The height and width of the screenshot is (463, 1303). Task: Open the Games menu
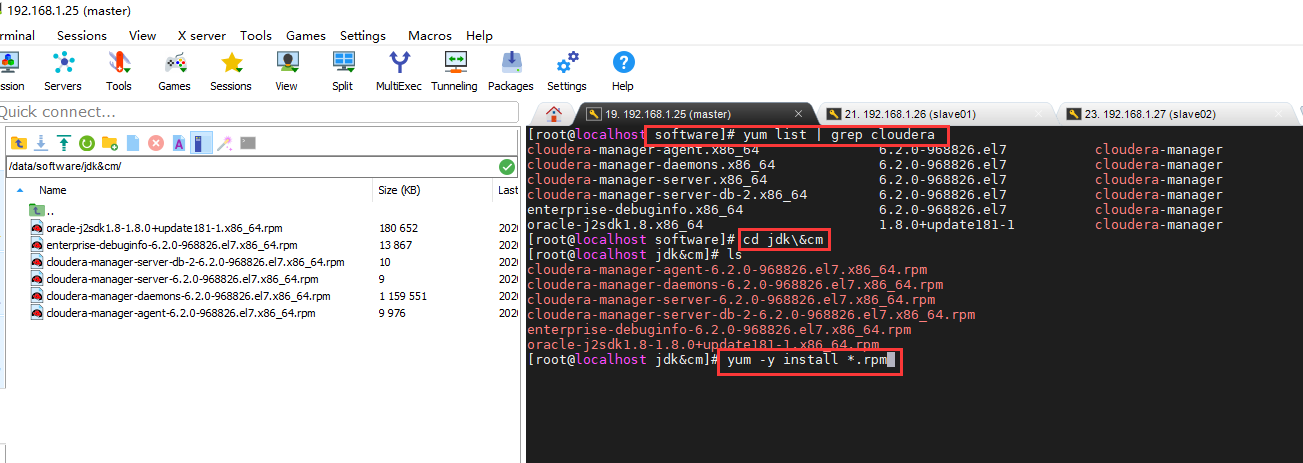click(306, 35)
